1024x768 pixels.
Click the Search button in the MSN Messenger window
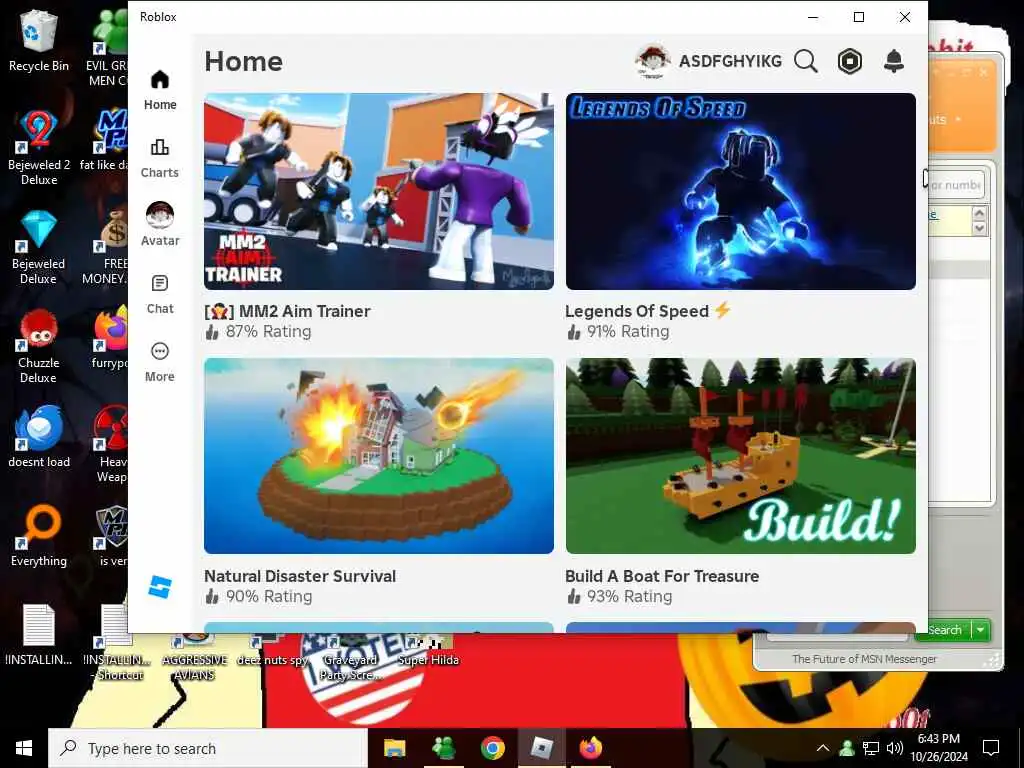click(944, 630)
